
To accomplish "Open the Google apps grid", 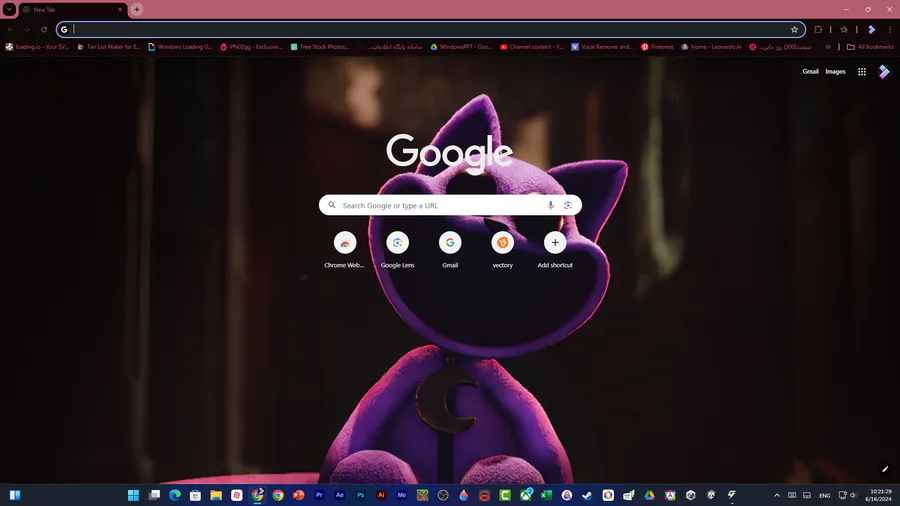I will tap(862, 72).
